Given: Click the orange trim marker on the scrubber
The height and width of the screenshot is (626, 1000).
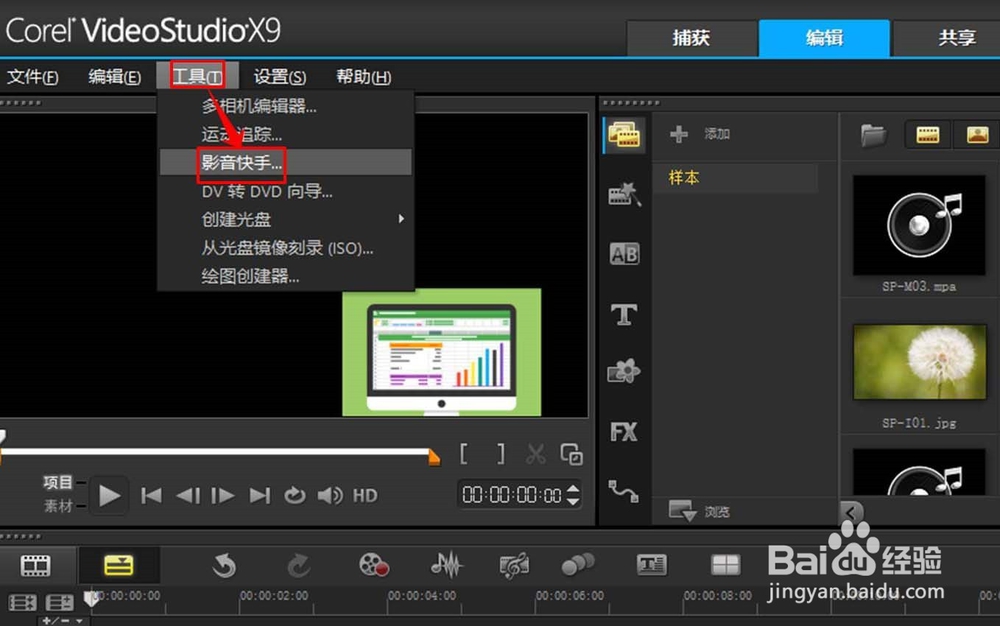Looking at the screenshot, I should coord(434,457).
